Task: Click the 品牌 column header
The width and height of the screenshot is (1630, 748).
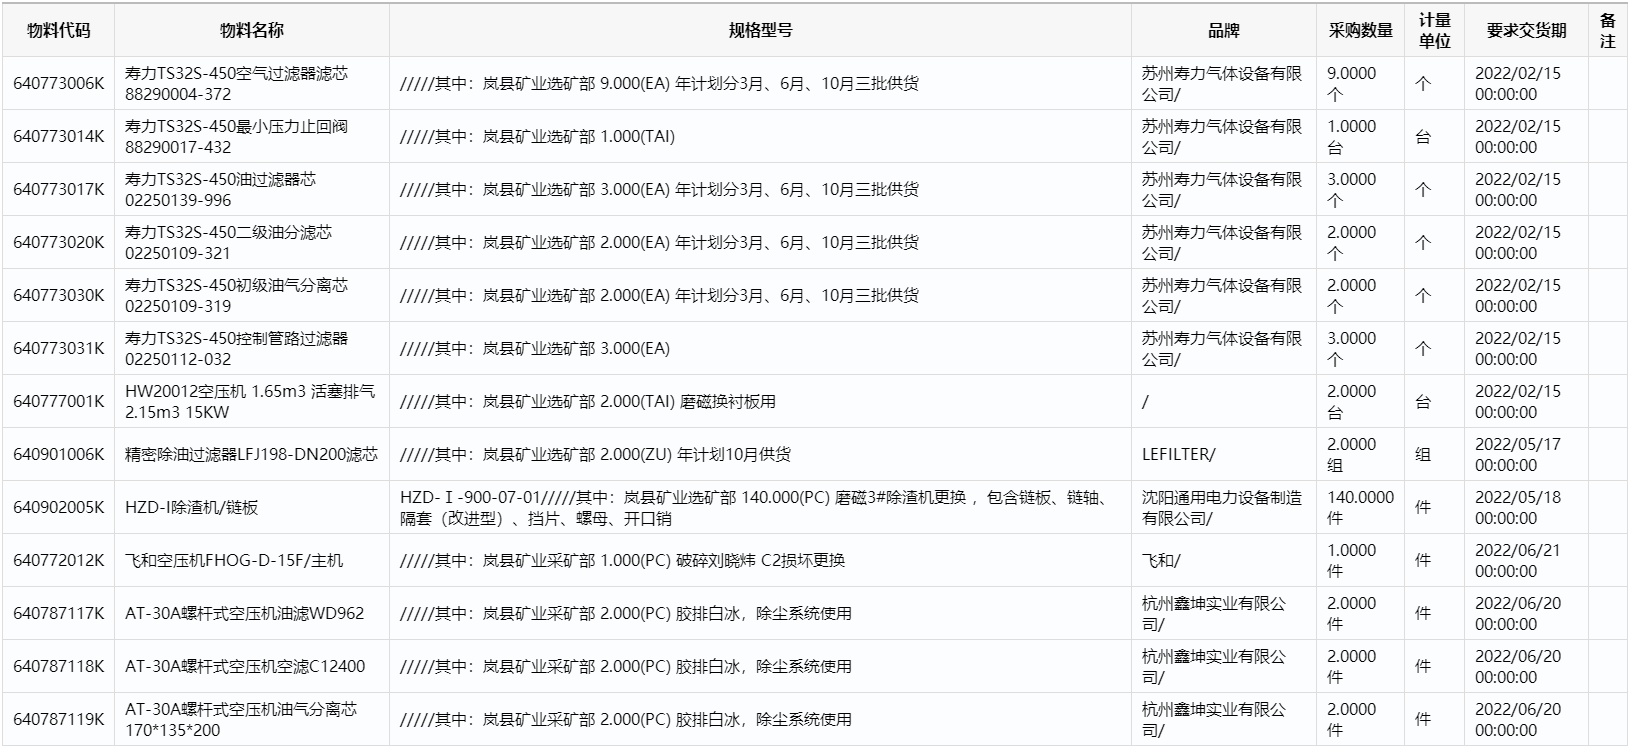Action: tap(1223, 31)
